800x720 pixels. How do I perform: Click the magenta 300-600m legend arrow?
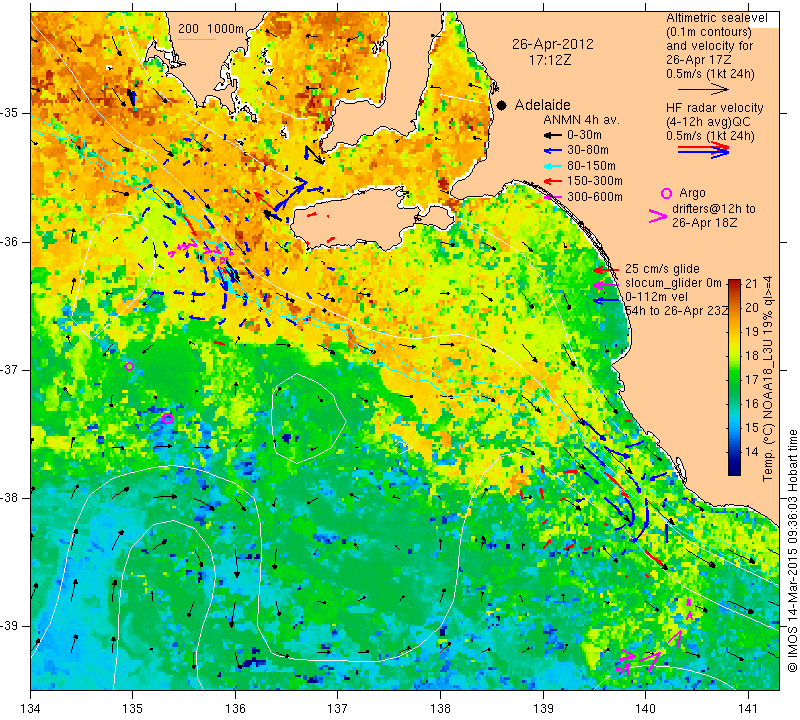[x=553, y=196]
